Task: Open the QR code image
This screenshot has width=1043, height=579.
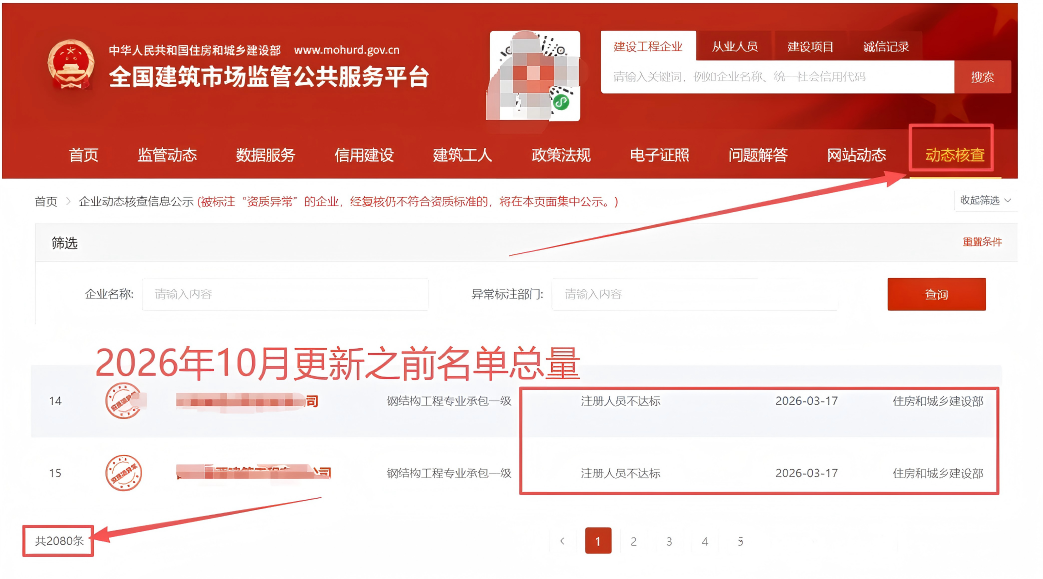Action: pyautogui.click(x=535, y=76)
